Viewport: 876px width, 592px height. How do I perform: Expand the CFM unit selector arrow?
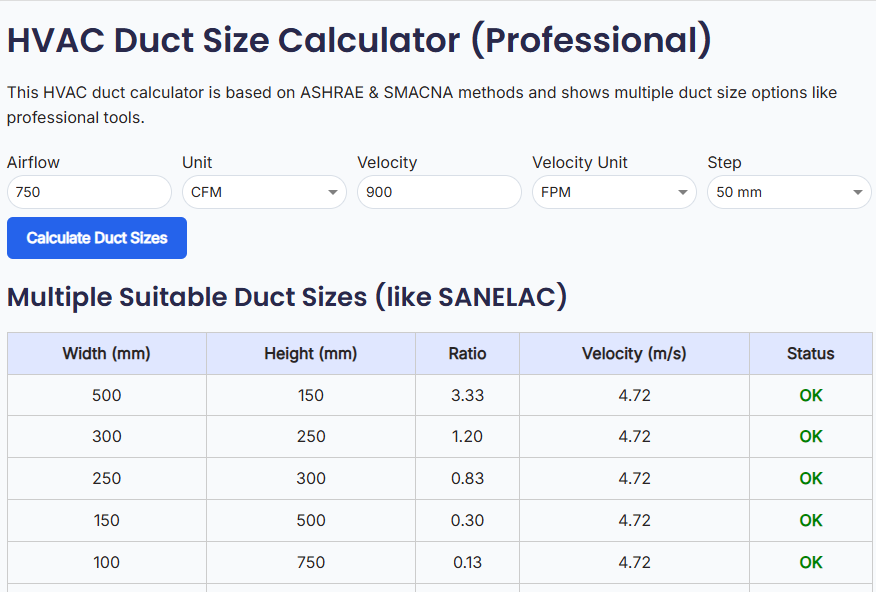333,192
